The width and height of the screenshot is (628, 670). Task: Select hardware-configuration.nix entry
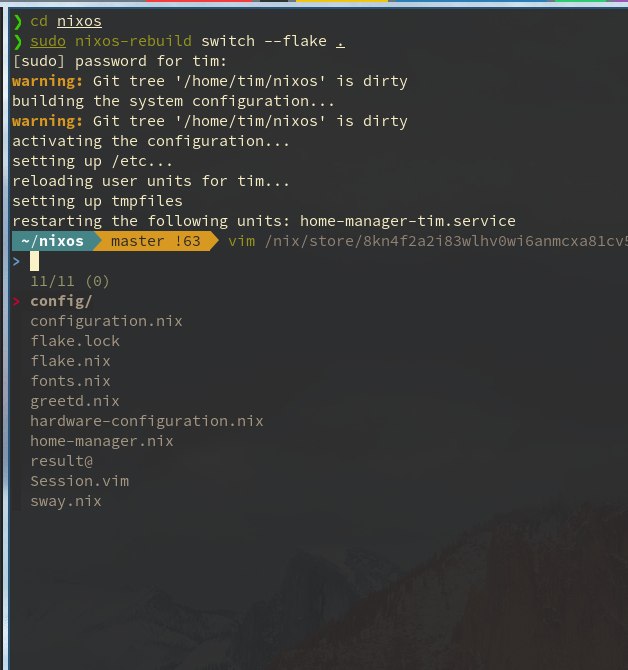(147, 421)
